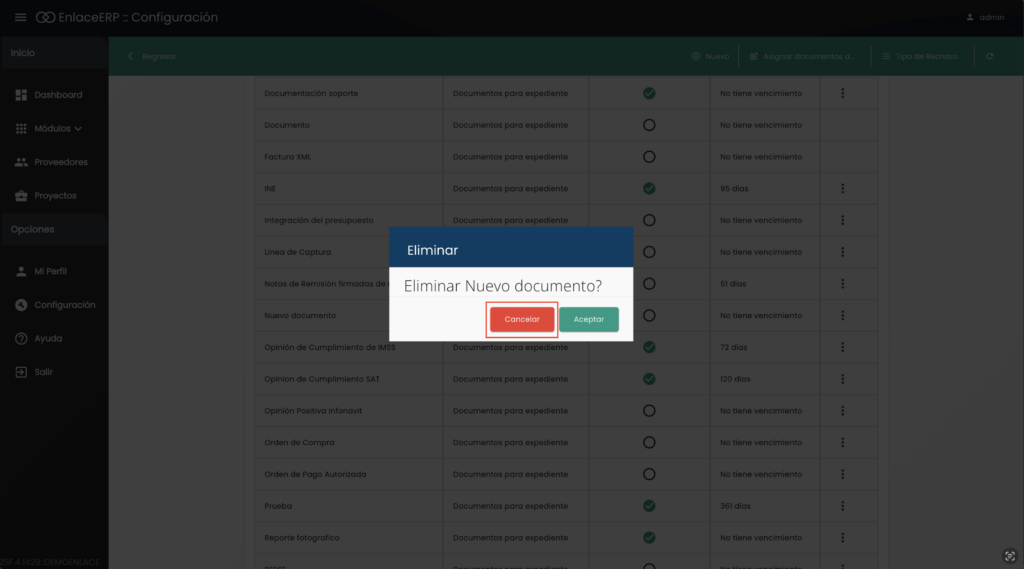This screenshot has height=569, width=1024.
Task: Open the hamburger menu next to EnlaceERP
Action: (20, 18)
